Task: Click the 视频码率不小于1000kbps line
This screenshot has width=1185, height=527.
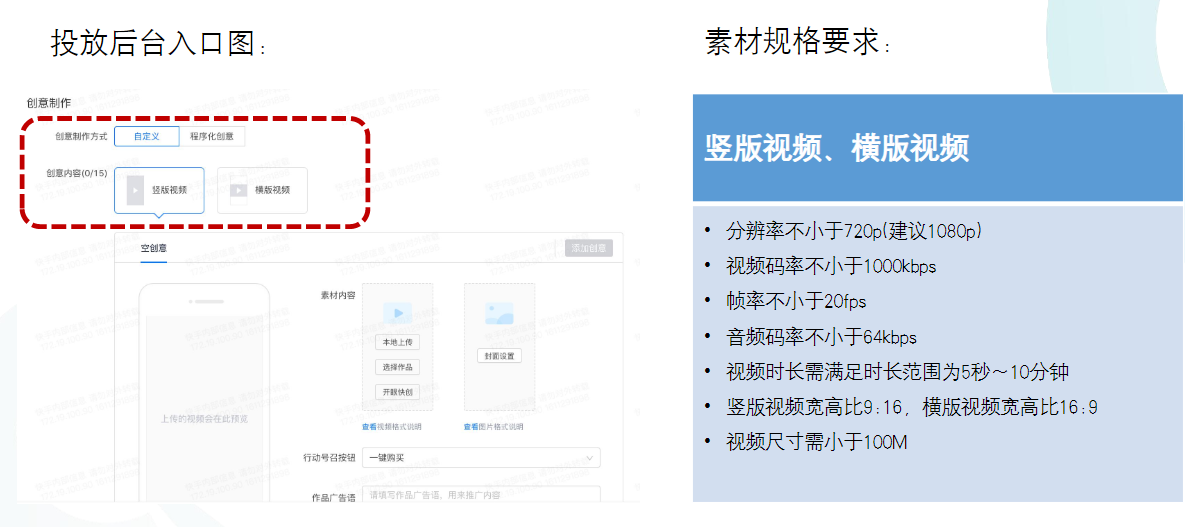Action: coord(831,266)
